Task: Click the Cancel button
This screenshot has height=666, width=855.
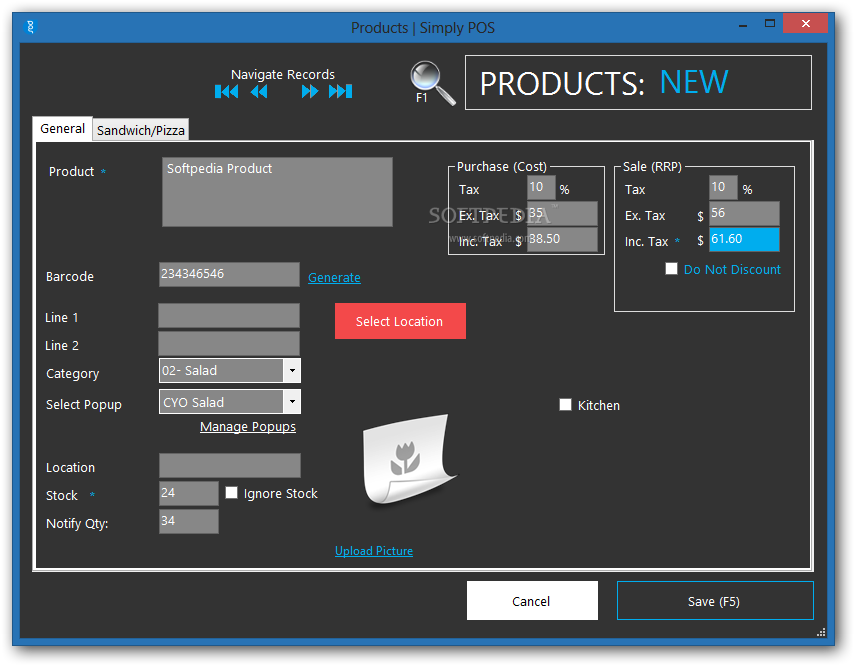Action: click(532, 601)
